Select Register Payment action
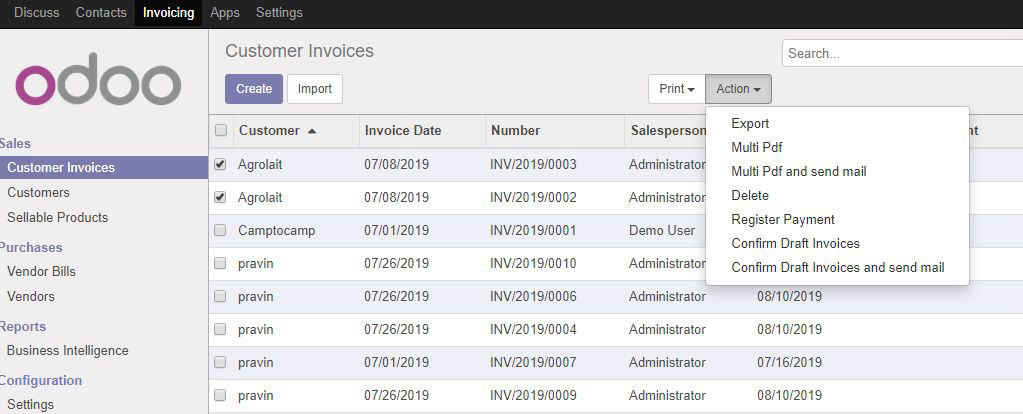This screenshot has width=1023, height=414. click(783, 220)
